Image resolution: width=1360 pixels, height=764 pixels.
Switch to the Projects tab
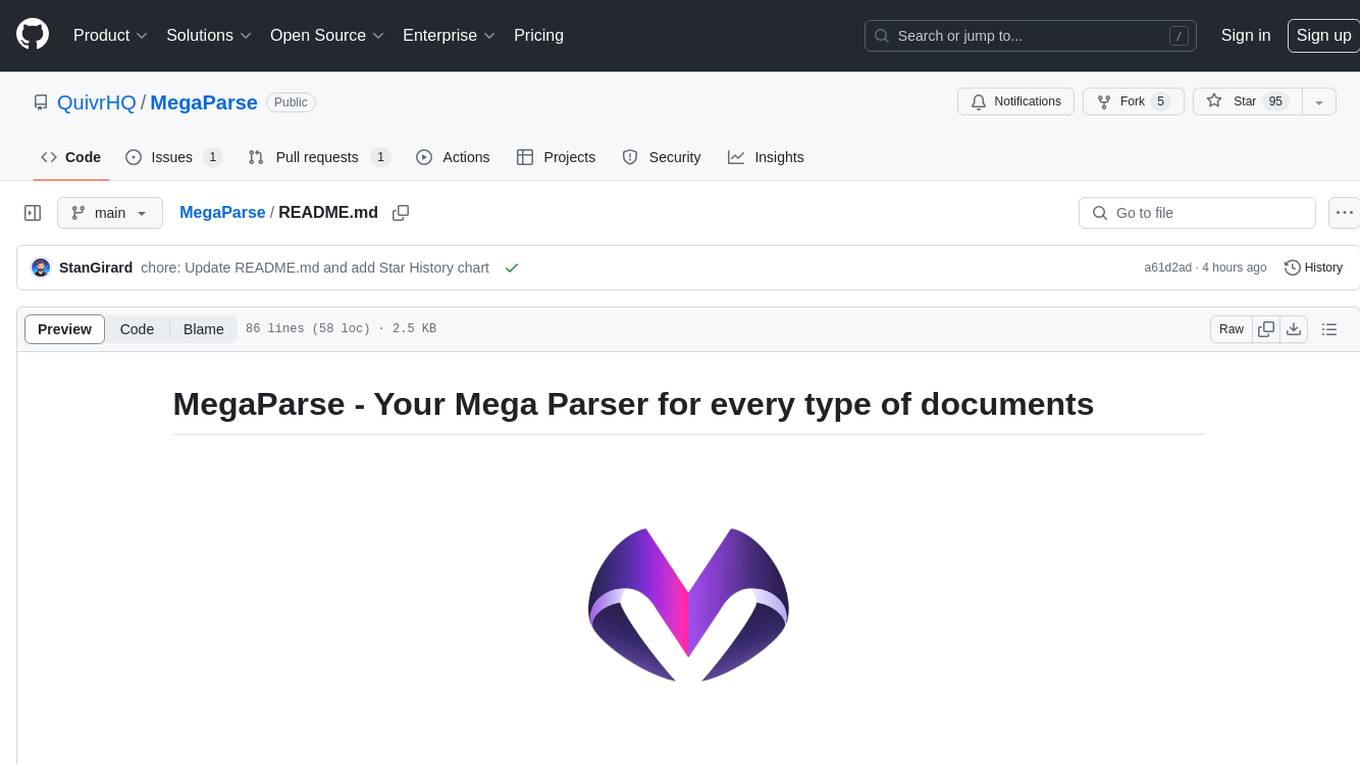556,157
